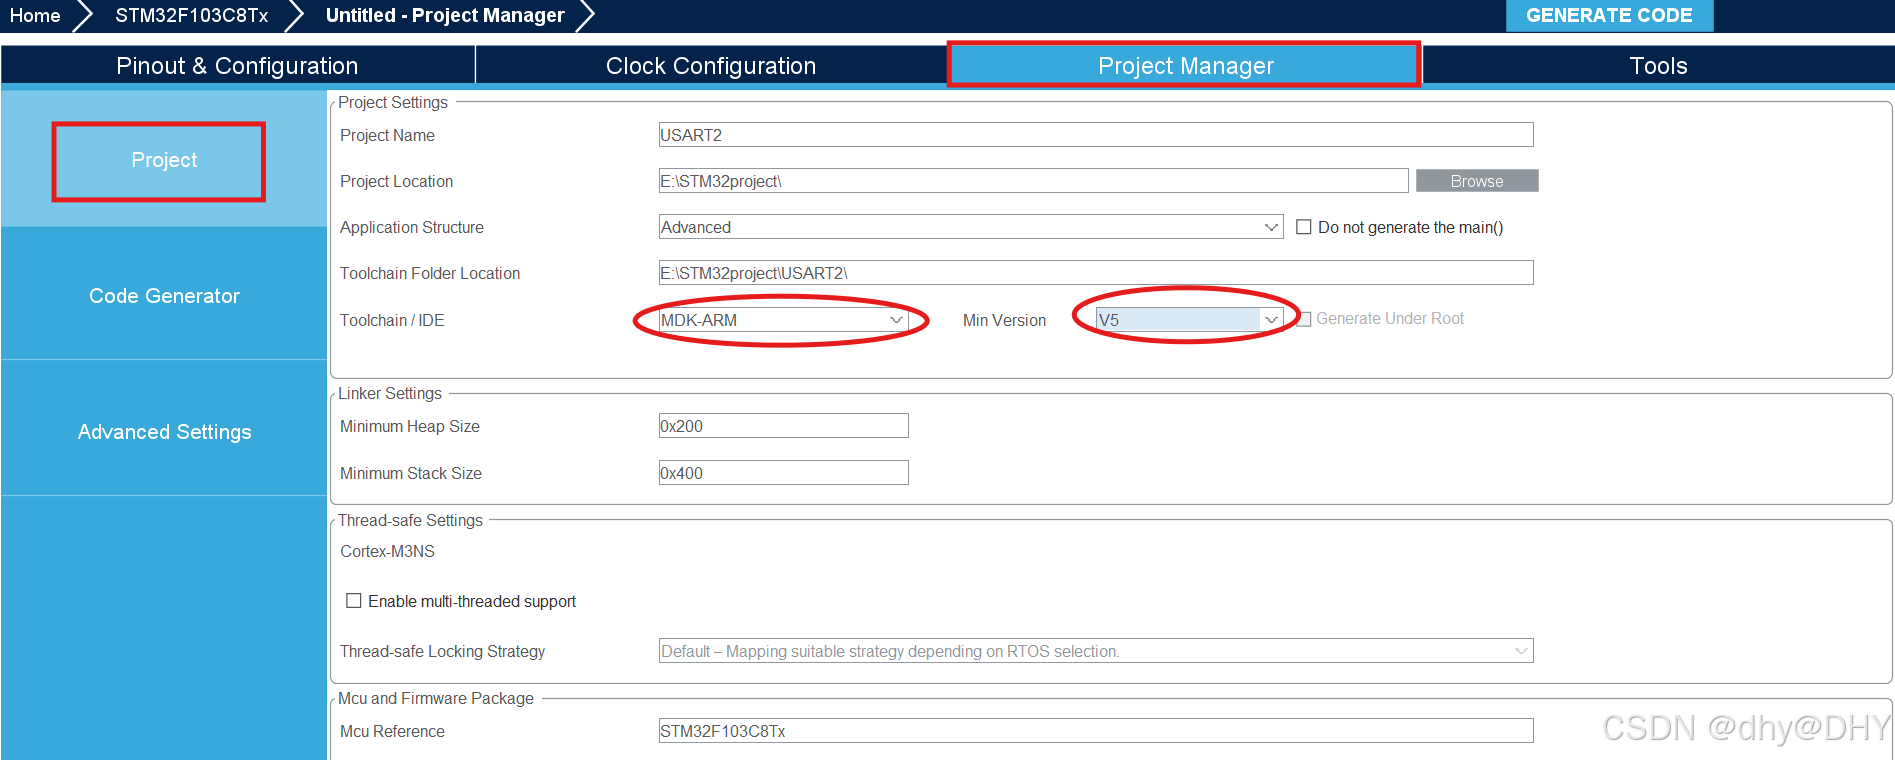
Task: Click the Project Location label
Action: coord(397,181)
